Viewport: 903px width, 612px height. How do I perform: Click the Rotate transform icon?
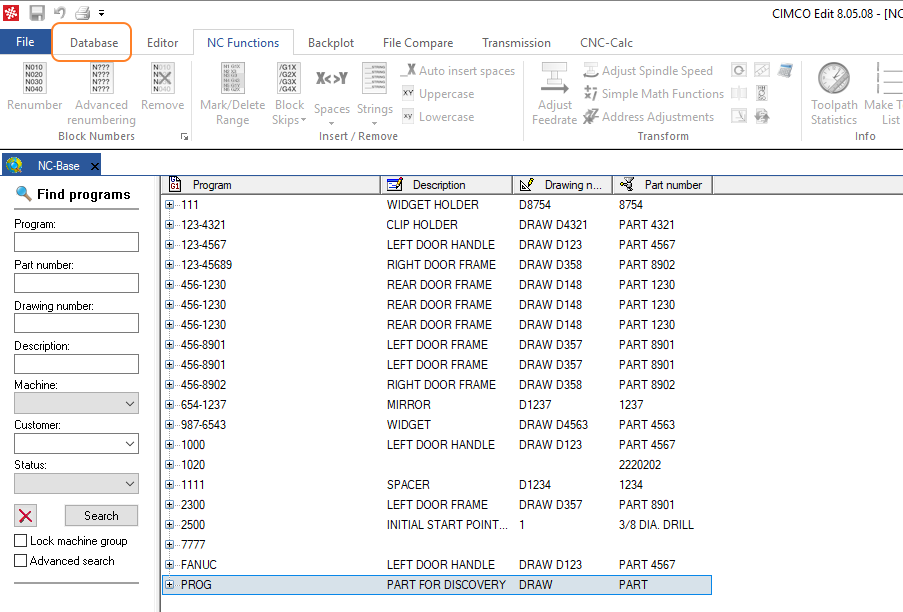click(x=739, y=70)
